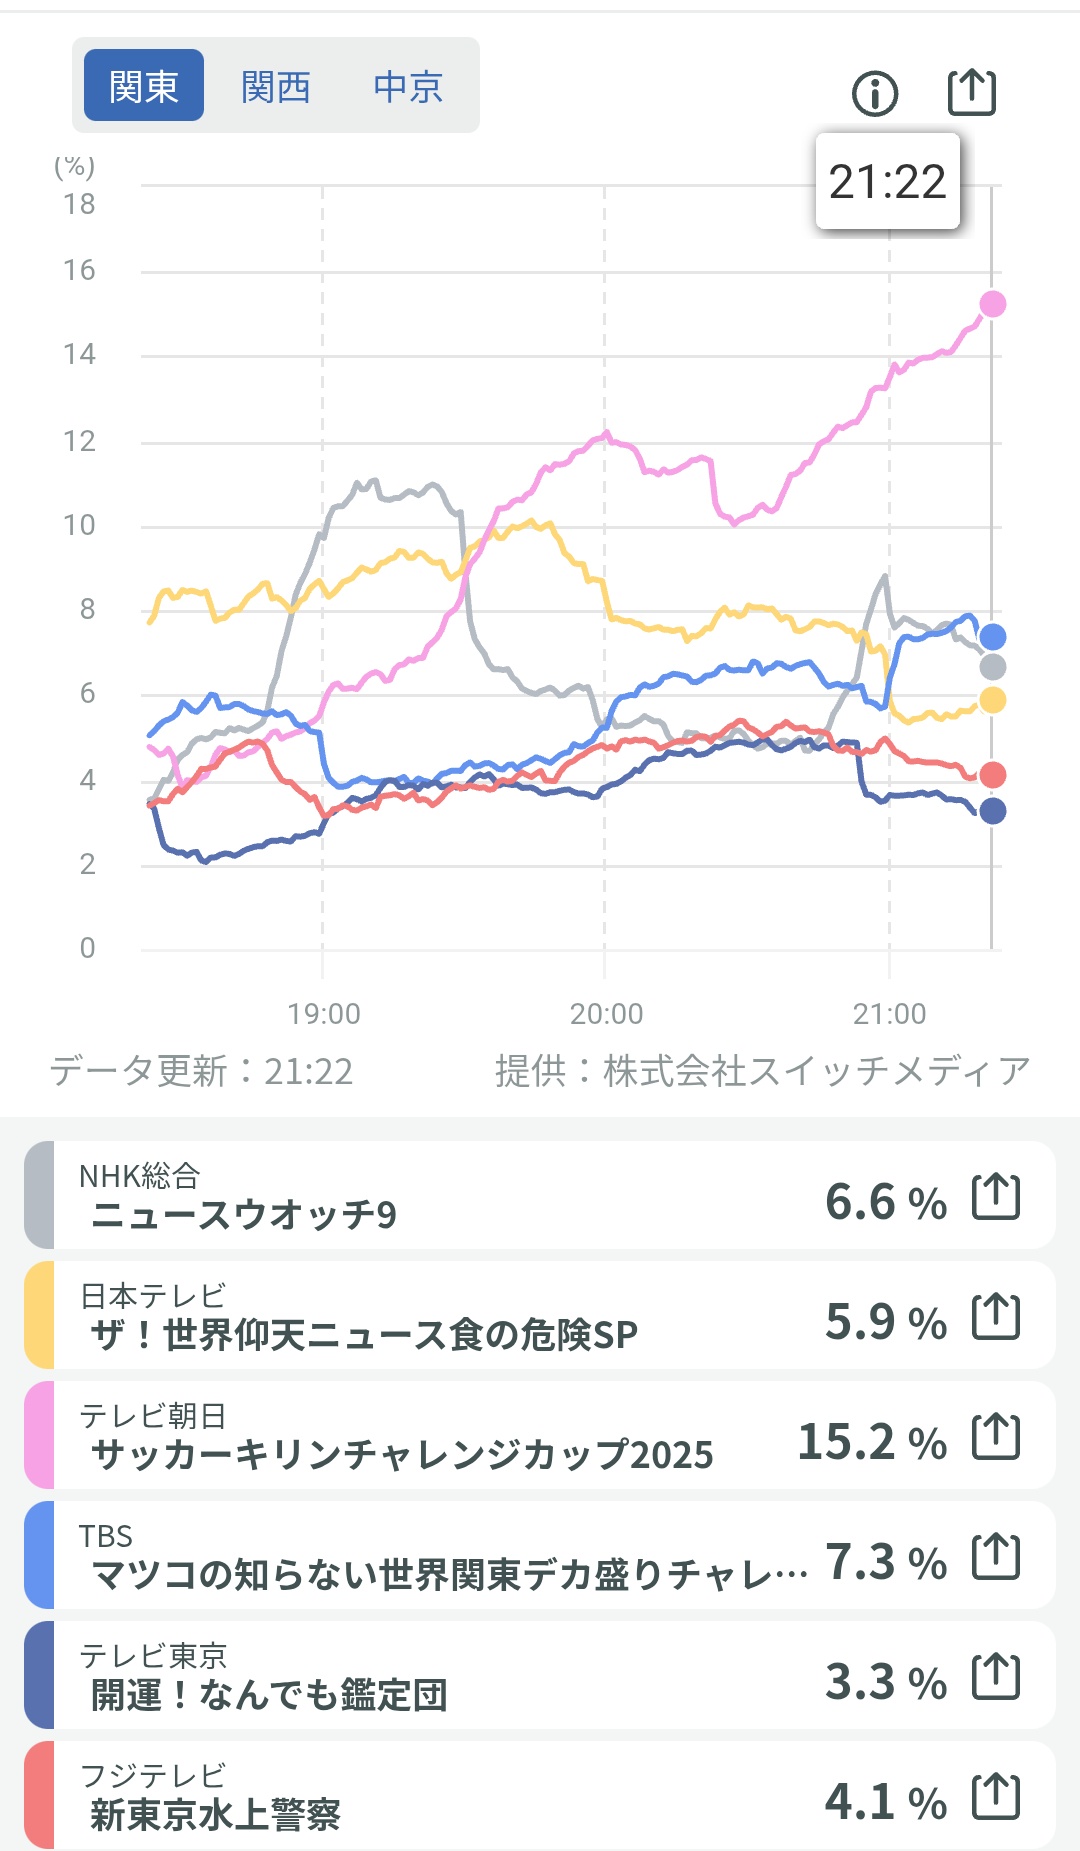Click the yellow 日本テレビ color bar

click(x=39, y=1315)
